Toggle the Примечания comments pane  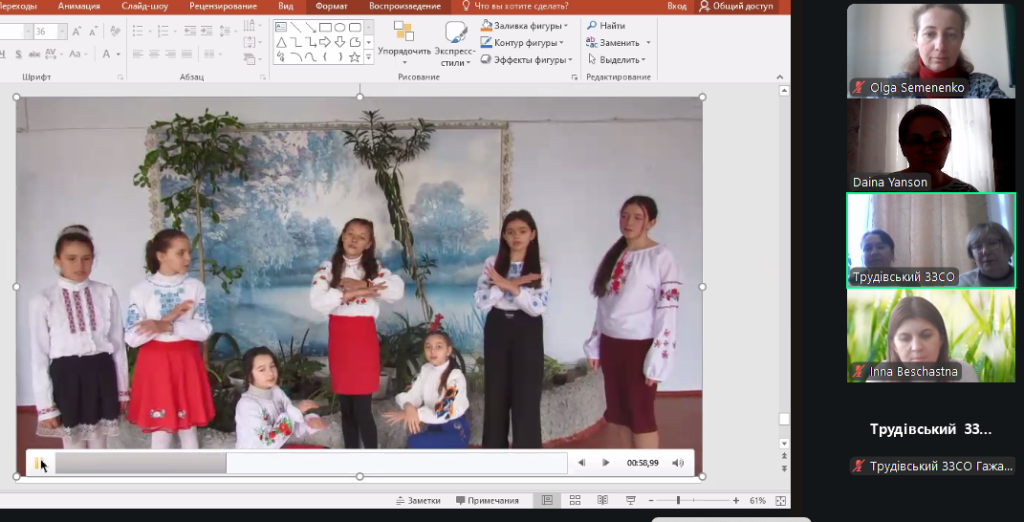(488, 500)
